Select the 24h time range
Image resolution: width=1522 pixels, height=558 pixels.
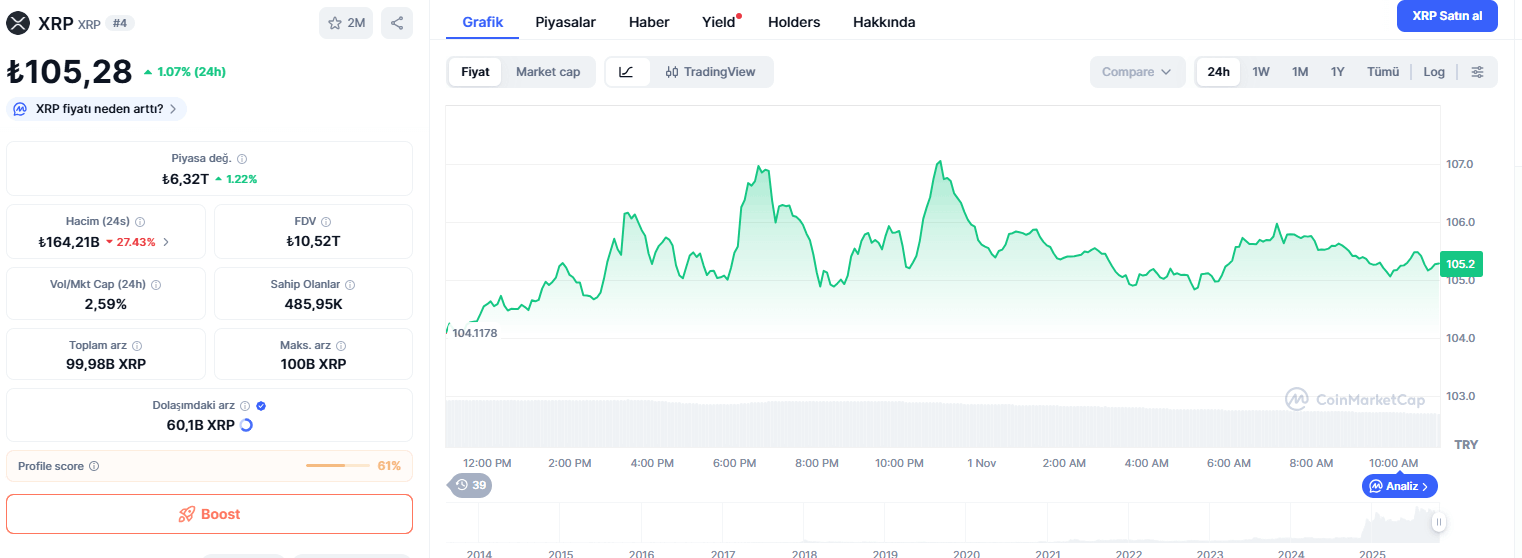[x=1218, y=72]
